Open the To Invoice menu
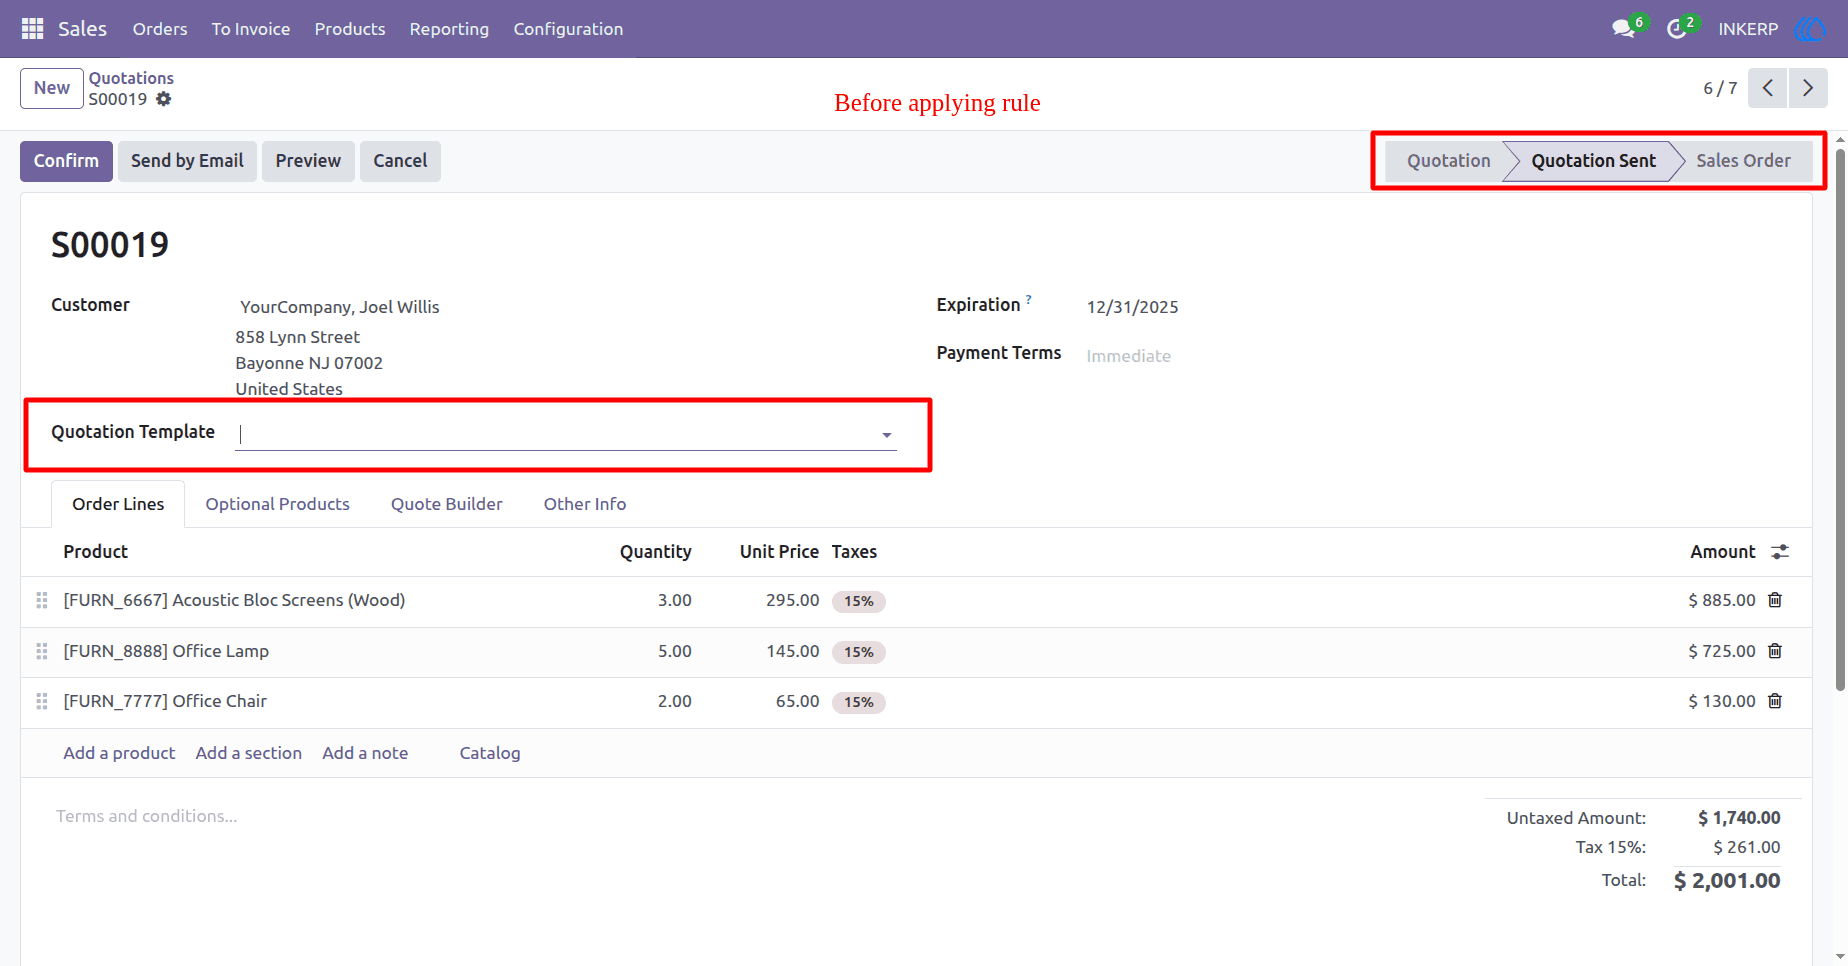Image resolution: width=1848 pixels, height=966 pixels. (x=251, y=29)
